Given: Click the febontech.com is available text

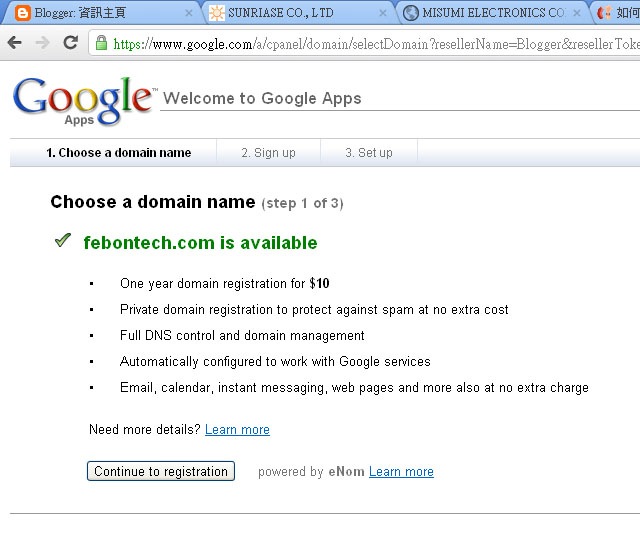Looking at the screenshot, I should pos(200,243).
